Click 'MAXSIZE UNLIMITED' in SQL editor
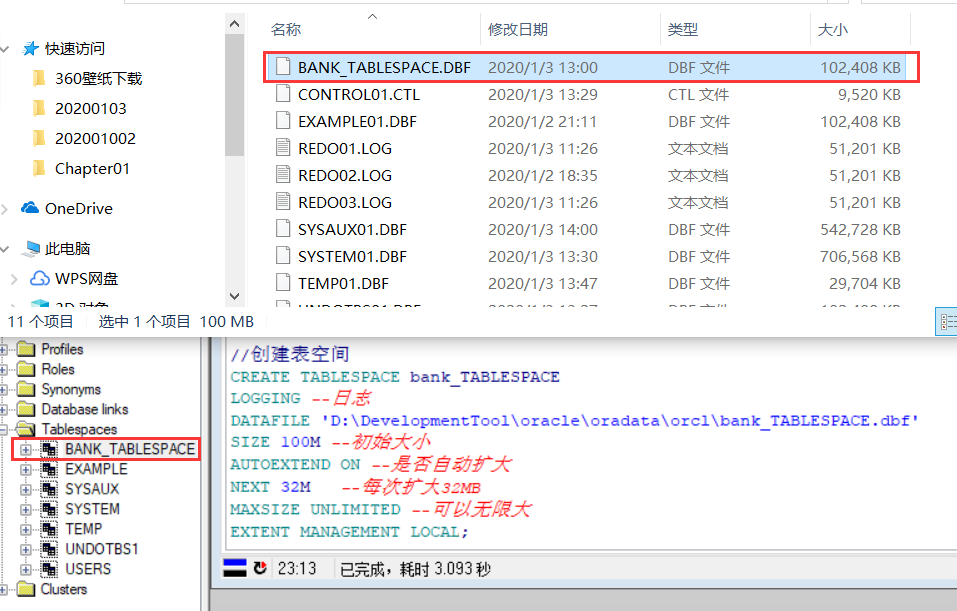The width and height of the screenshot is (957, 611). 316,509
